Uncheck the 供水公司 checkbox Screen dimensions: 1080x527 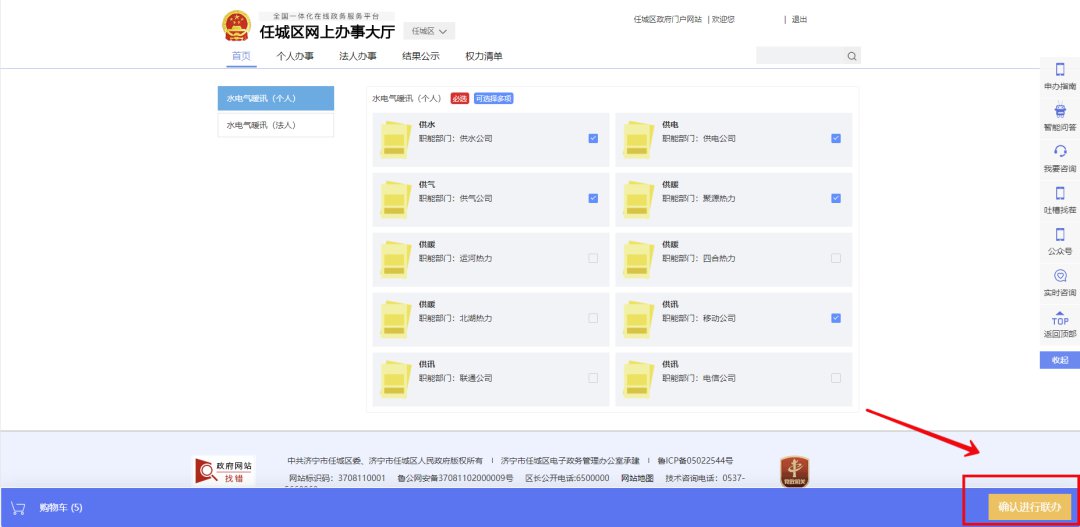593,138
